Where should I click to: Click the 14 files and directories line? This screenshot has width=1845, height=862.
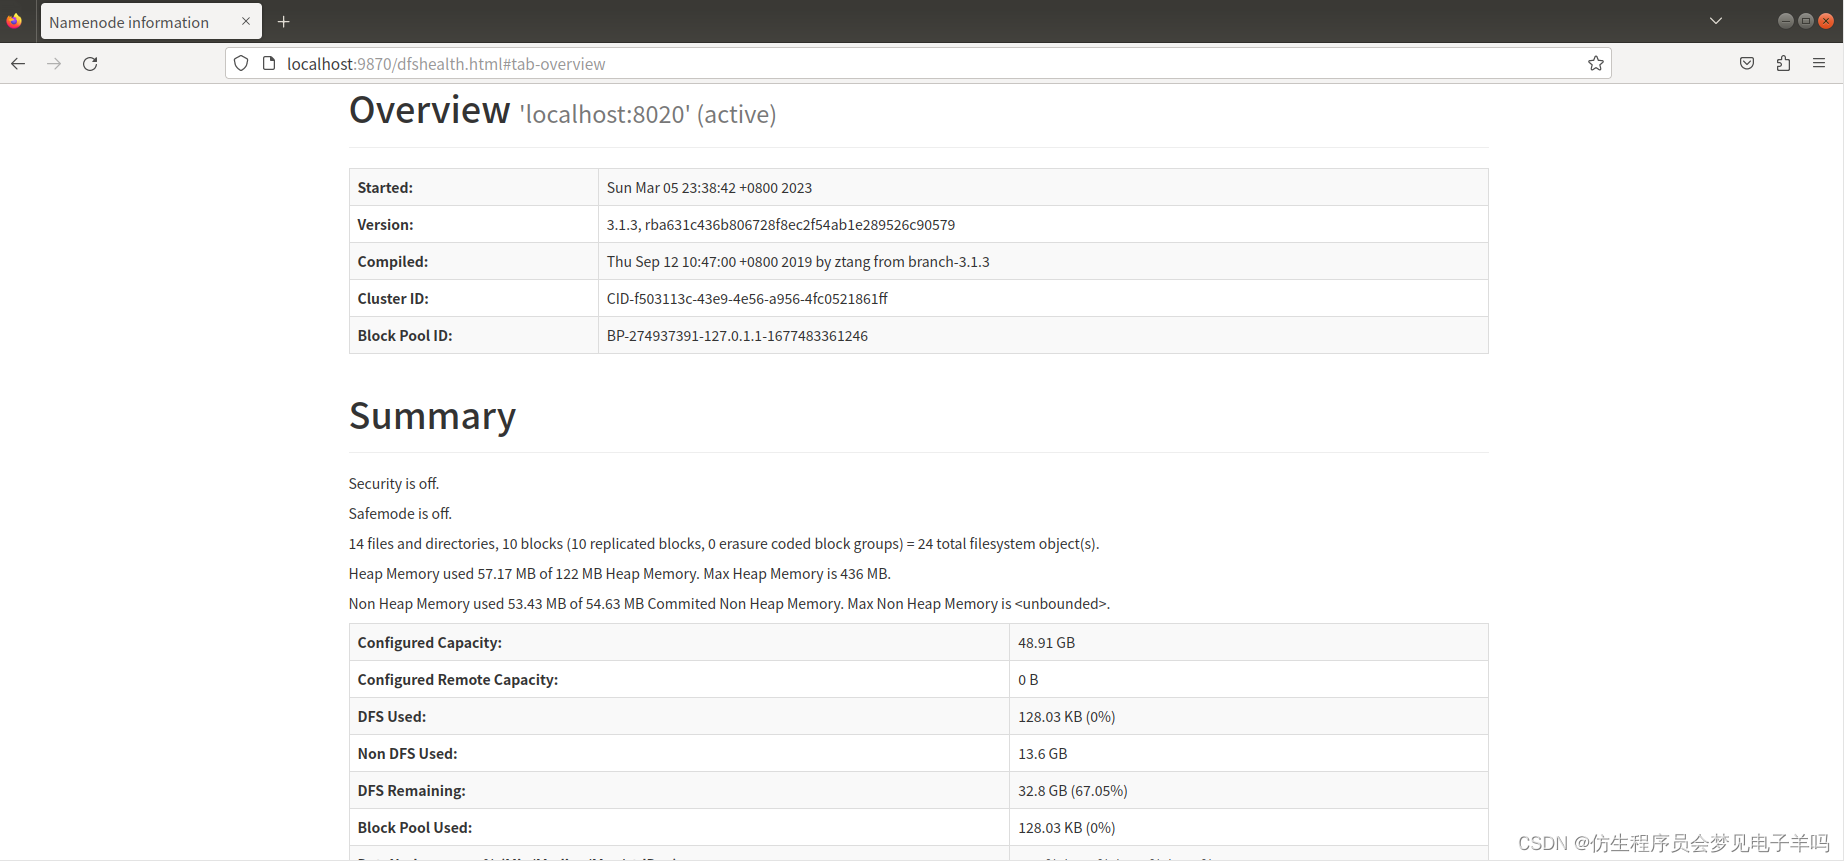[x=724, y=544]
